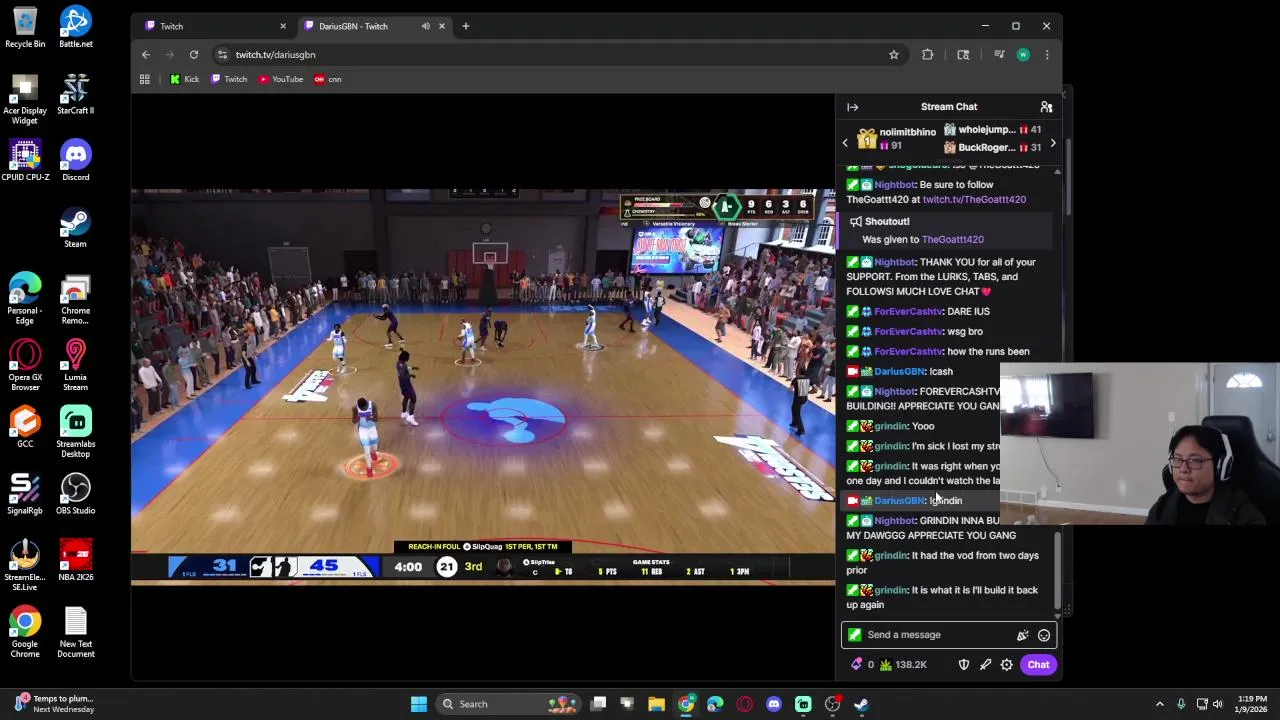This screenshot has height=720, width=1280.
Task: Open NBA 2K26 desktop shortcut
Action: coord(75,561)
